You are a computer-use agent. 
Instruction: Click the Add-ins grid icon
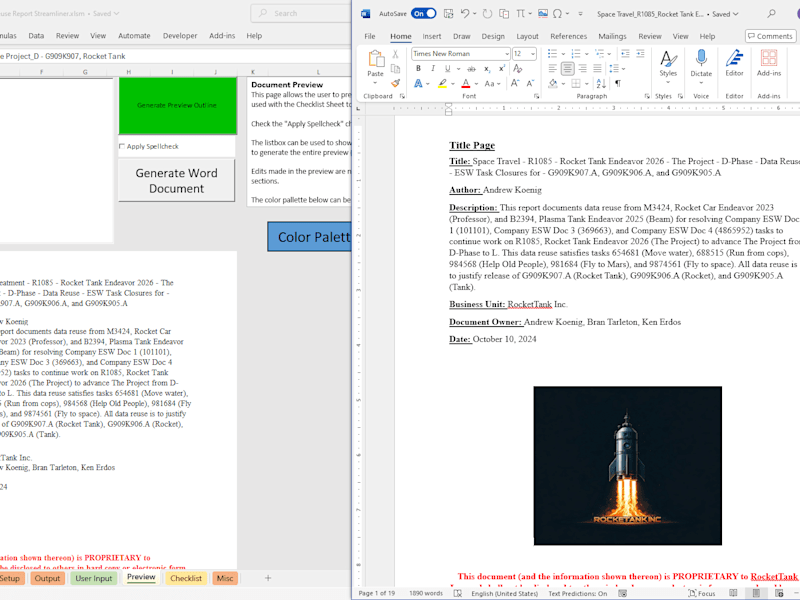(x=769, y=58)
